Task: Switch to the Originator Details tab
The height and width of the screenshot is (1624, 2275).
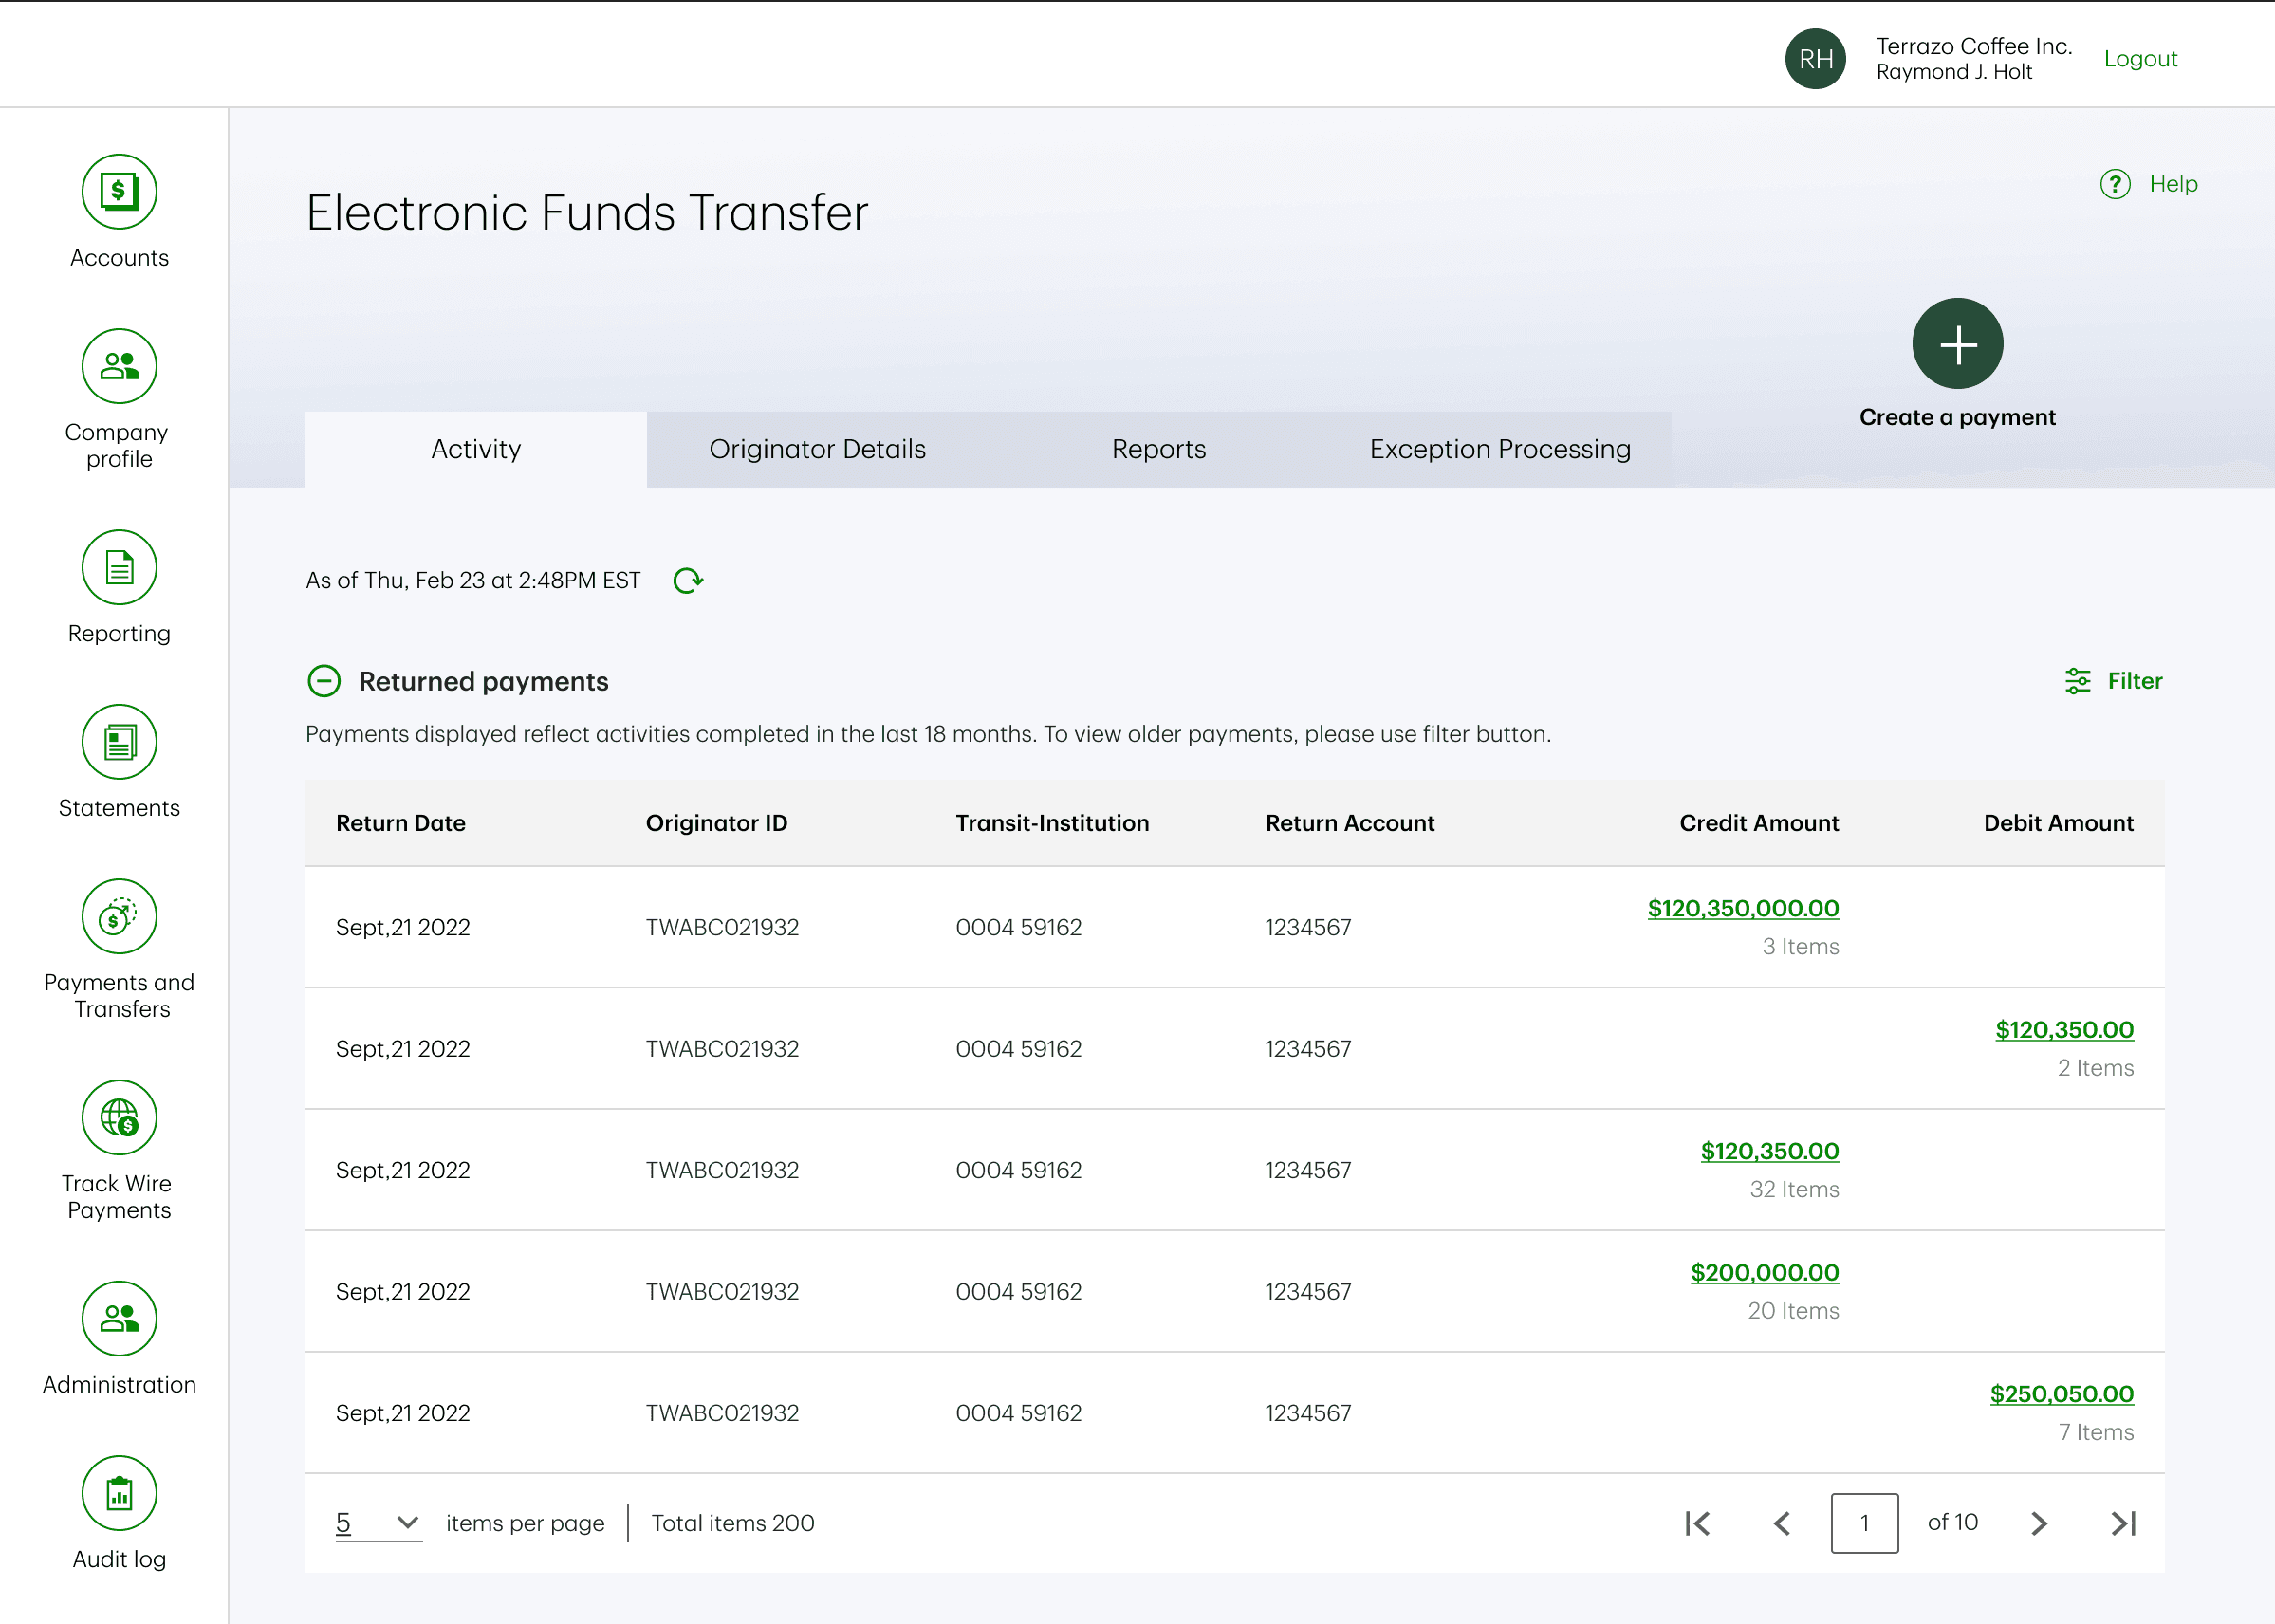Action: [x=817, y=450]
